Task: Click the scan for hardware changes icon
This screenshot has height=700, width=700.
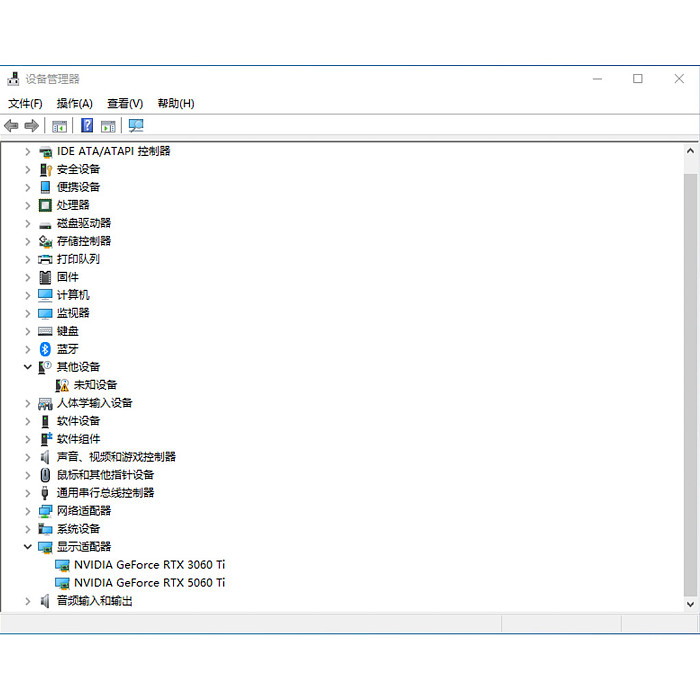Action: coord(136,125)
